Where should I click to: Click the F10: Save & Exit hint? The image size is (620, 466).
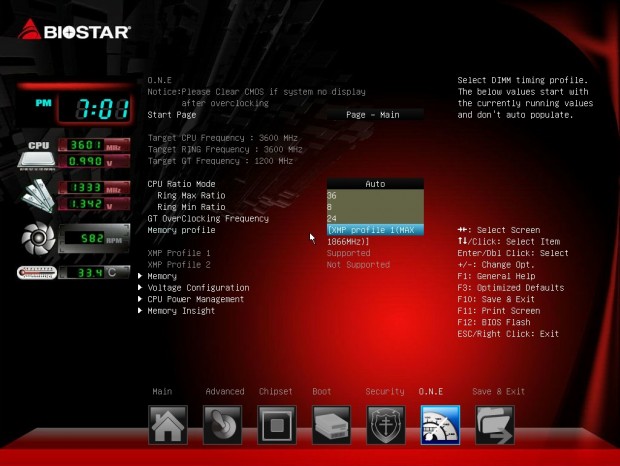(496, 299)
